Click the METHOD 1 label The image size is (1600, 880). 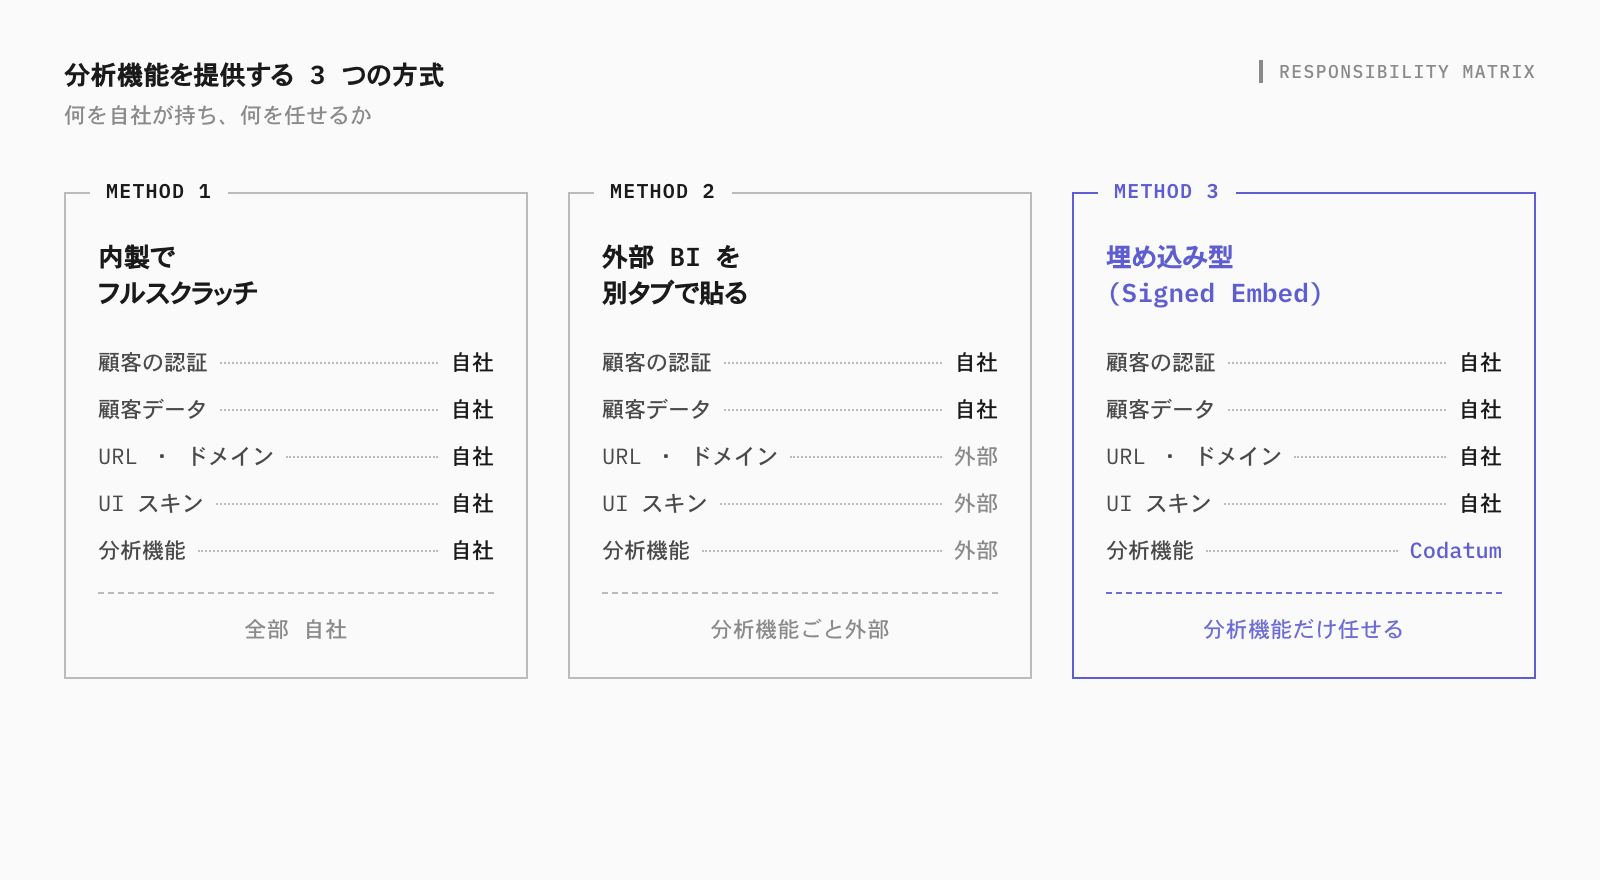[158, 191]
